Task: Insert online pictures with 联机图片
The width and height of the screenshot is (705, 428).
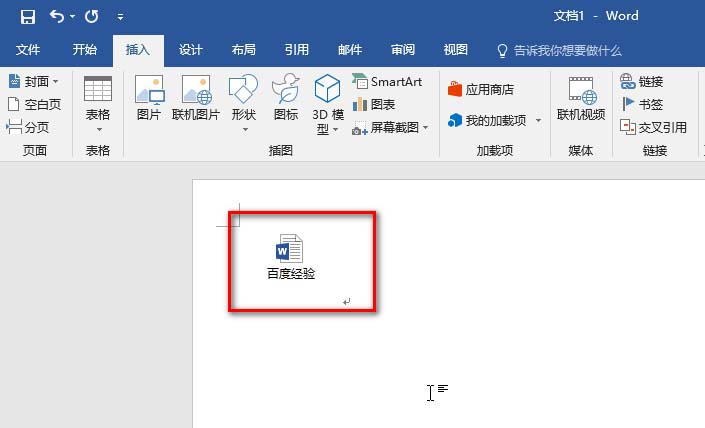Action: [196, 99]
